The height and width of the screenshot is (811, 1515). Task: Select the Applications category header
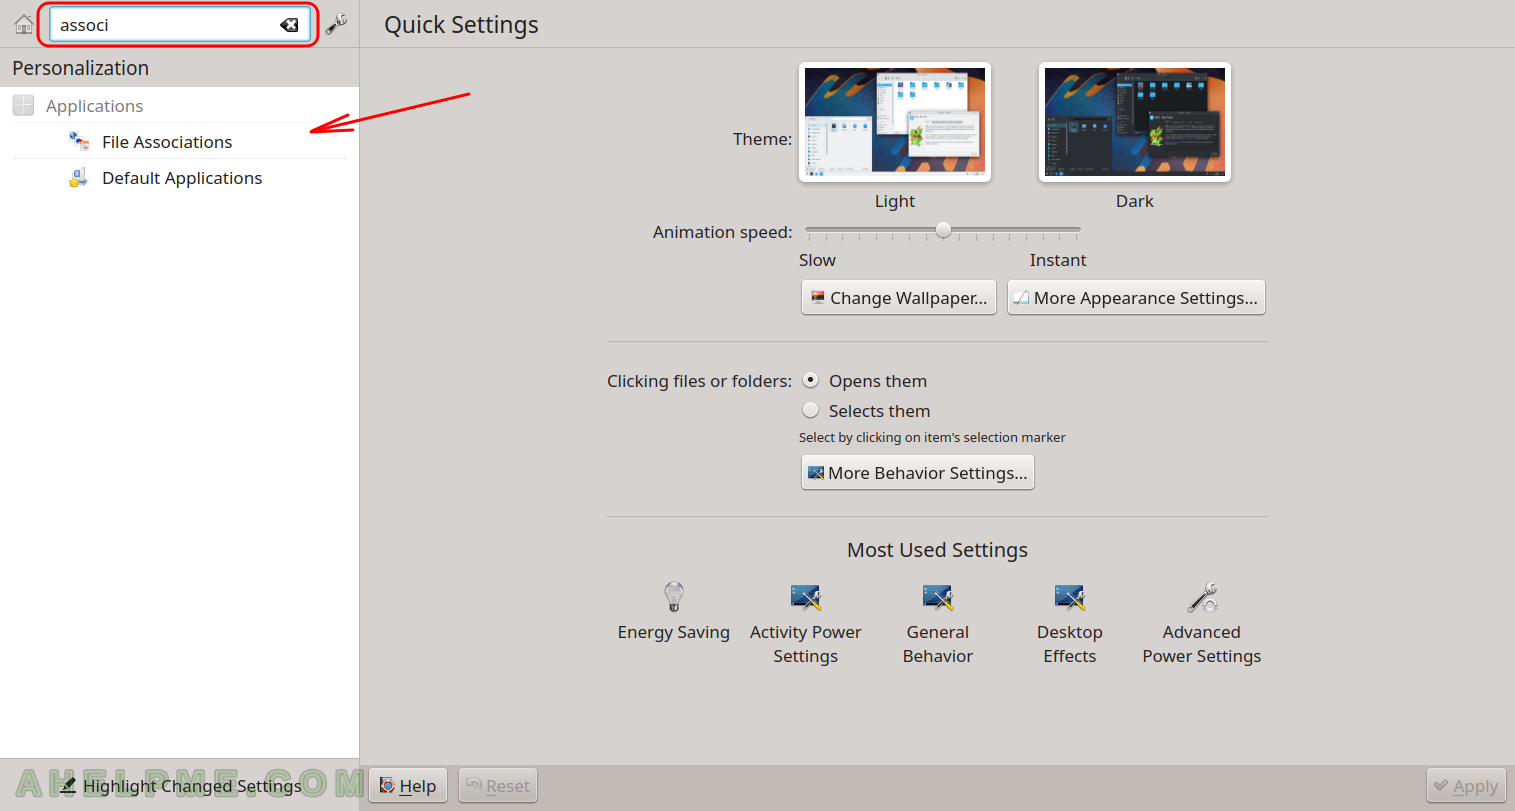click(180, 106)
